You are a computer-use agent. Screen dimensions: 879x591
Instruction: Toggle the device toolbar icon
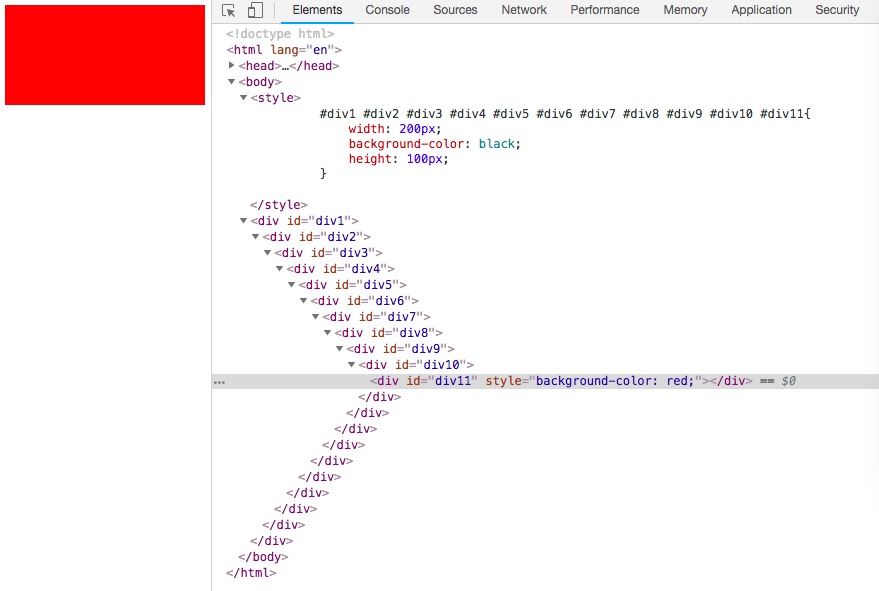pos(255,10)
